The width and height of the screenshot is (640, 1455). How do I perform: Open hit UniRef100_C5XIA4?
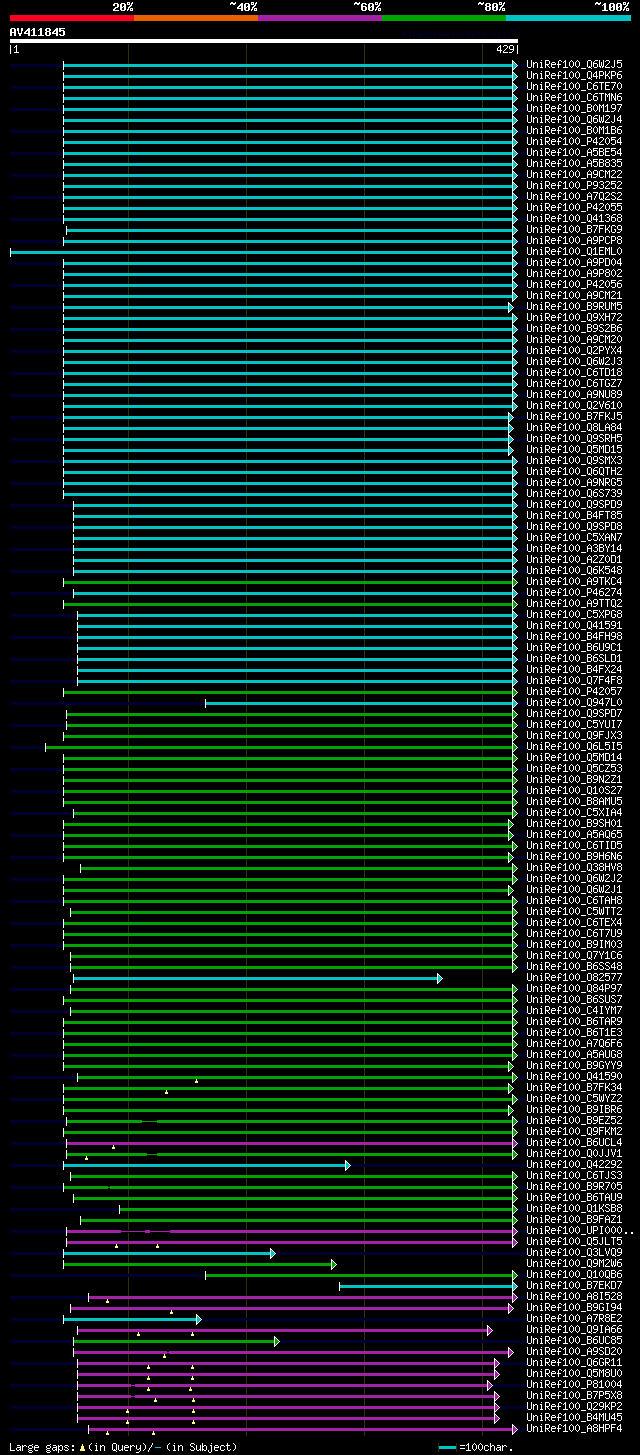[x=574, y=812]
